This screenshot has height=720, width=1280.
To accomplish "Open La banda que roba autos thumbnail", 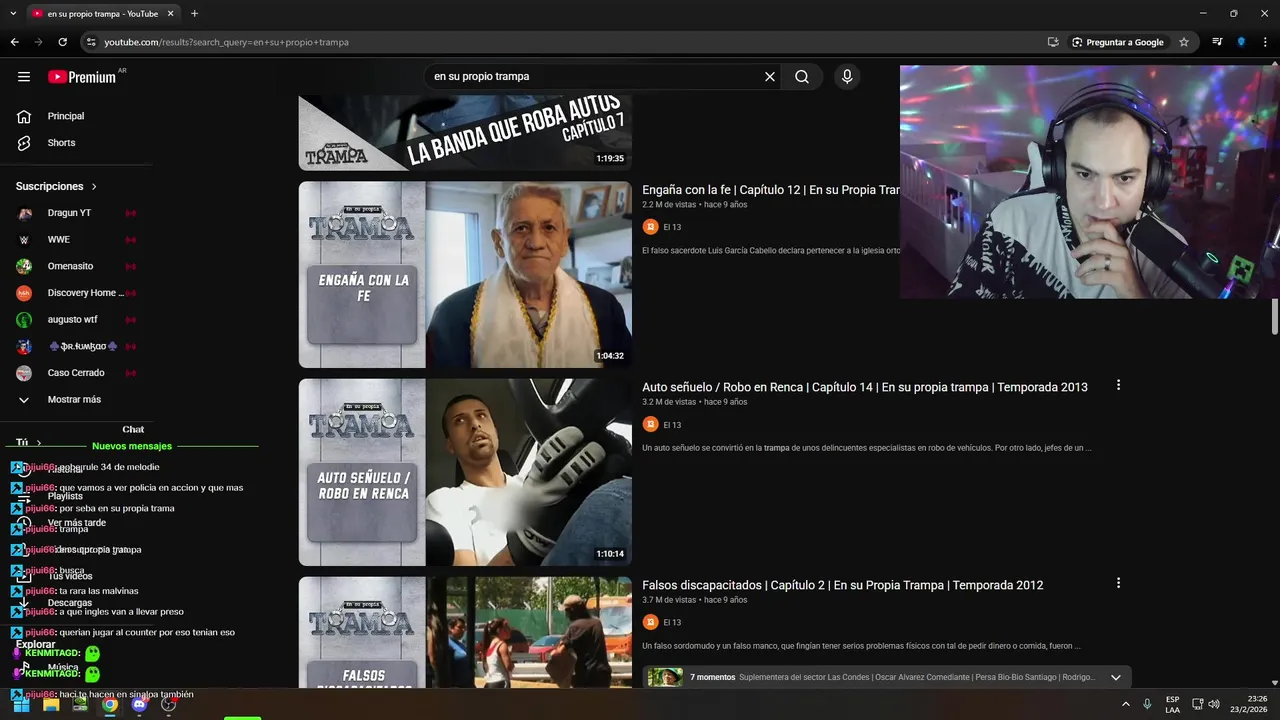I will pos(465,133).
